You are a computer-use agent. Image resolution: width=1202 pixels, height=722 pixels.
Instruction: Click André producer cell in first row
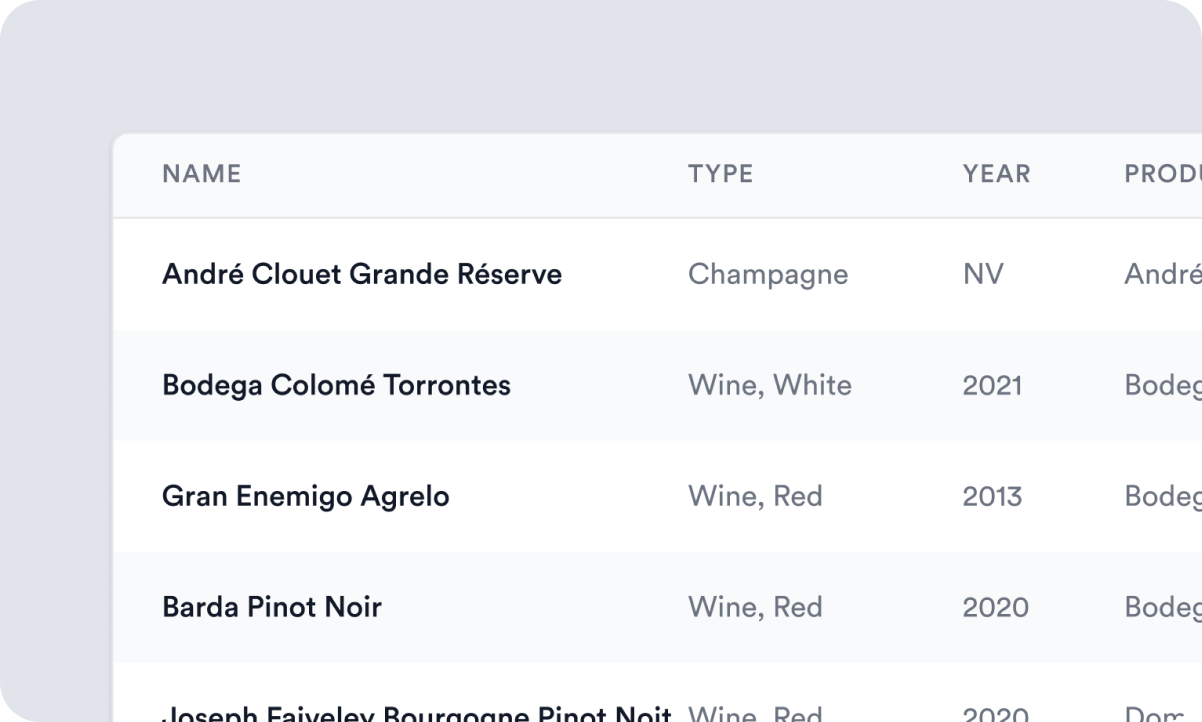[1163, 274]
